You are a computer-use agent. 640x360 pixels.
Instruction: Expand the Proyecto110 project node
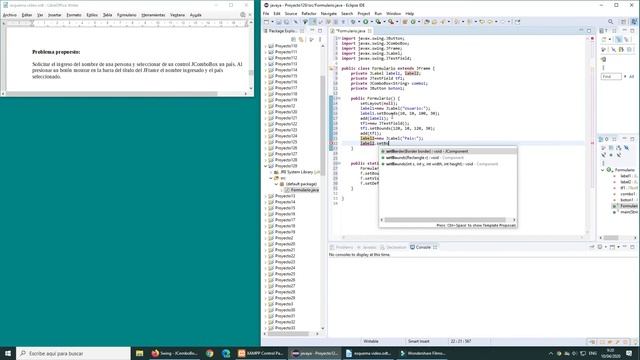[266, 46]
